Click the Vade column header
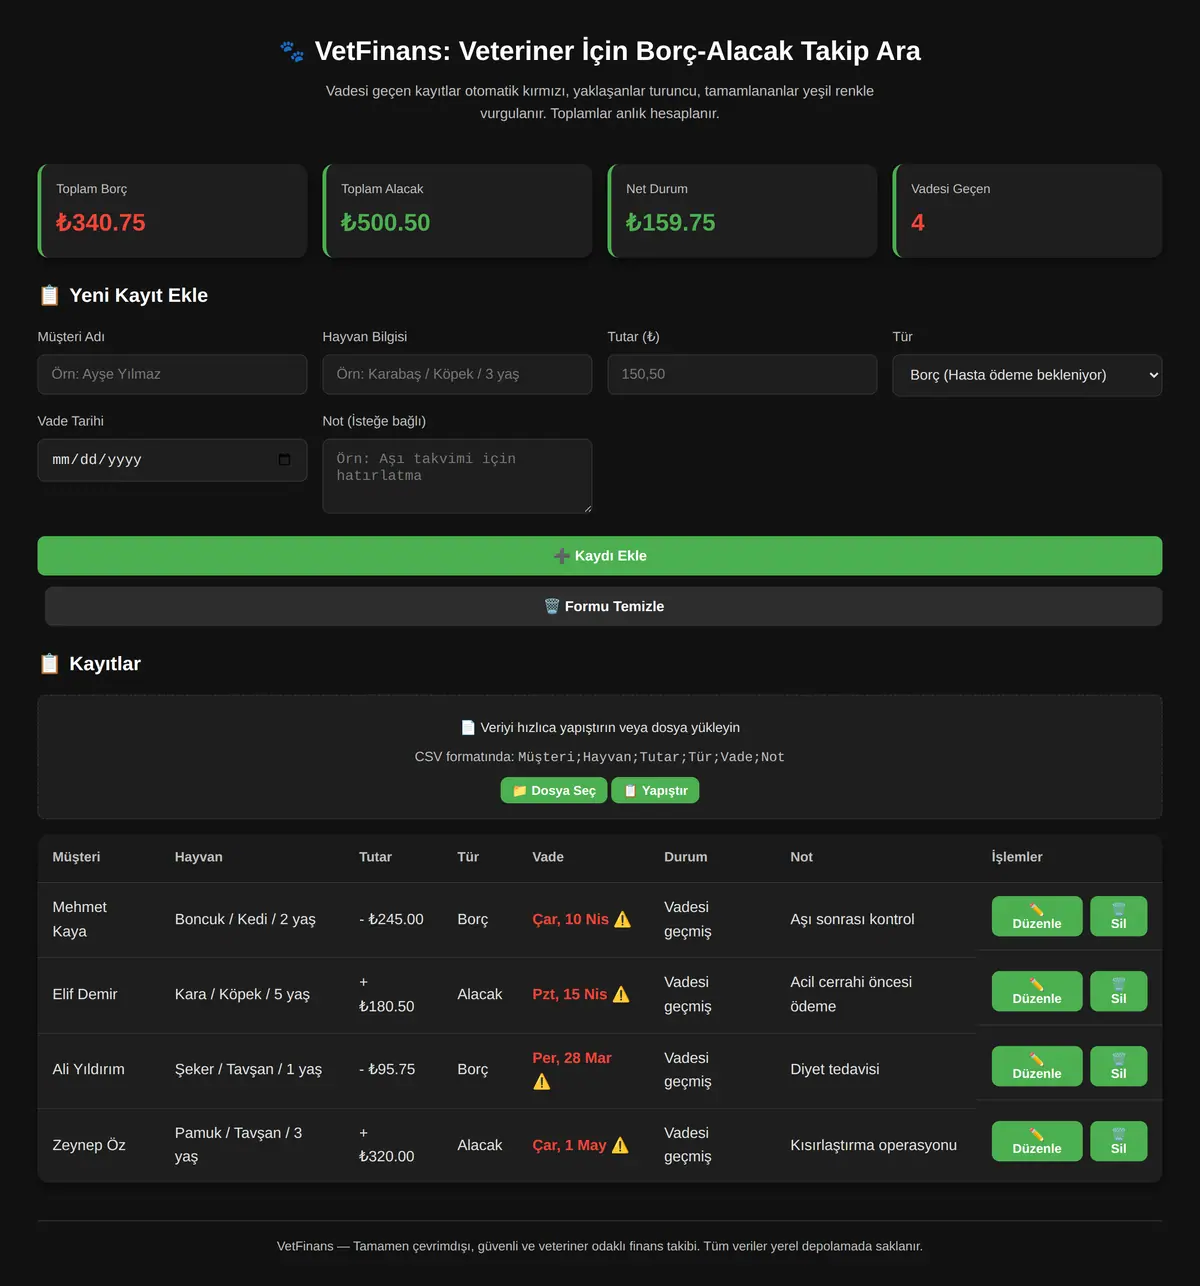The width and height of the screenshot is (1200, 1286). (548, 857)
